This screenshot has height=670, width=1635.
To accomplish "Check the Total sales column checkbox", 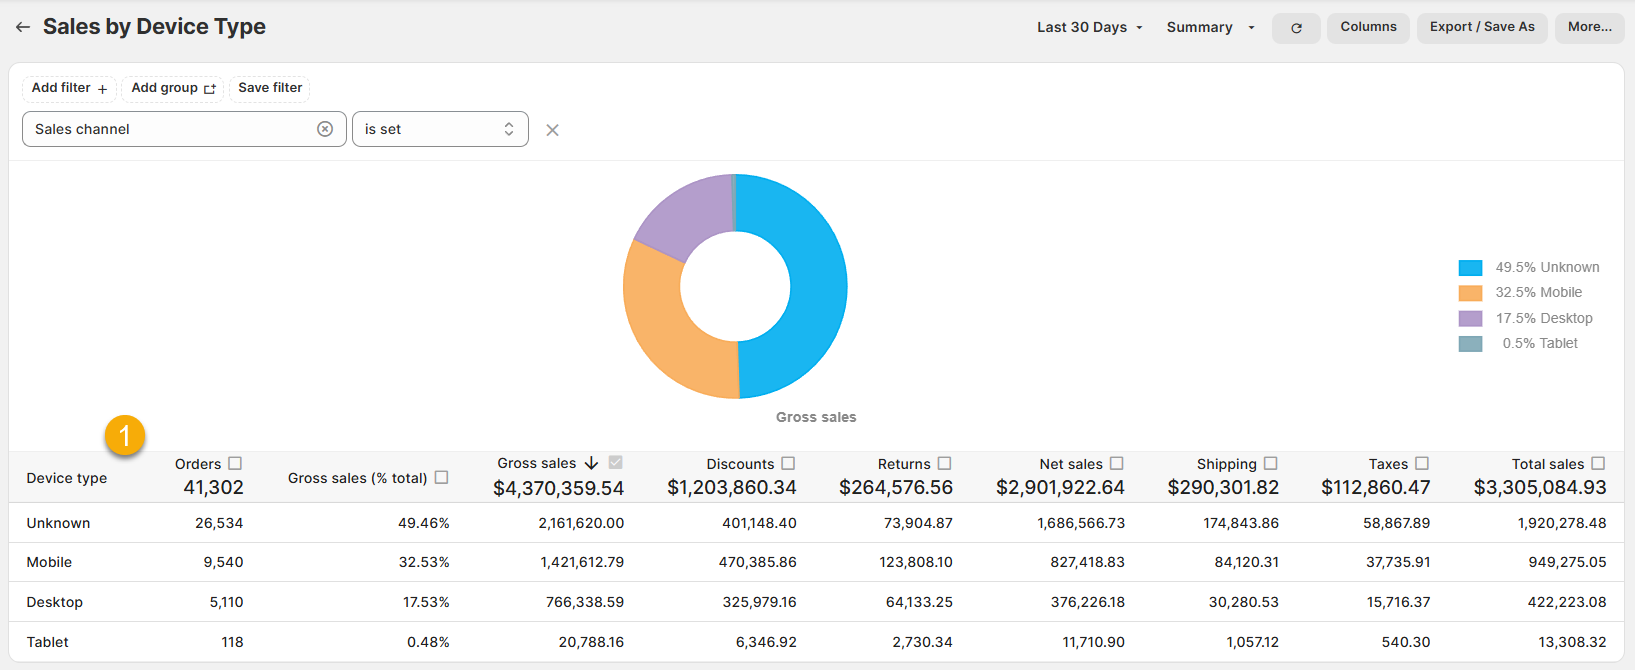I will (1598, 463).
